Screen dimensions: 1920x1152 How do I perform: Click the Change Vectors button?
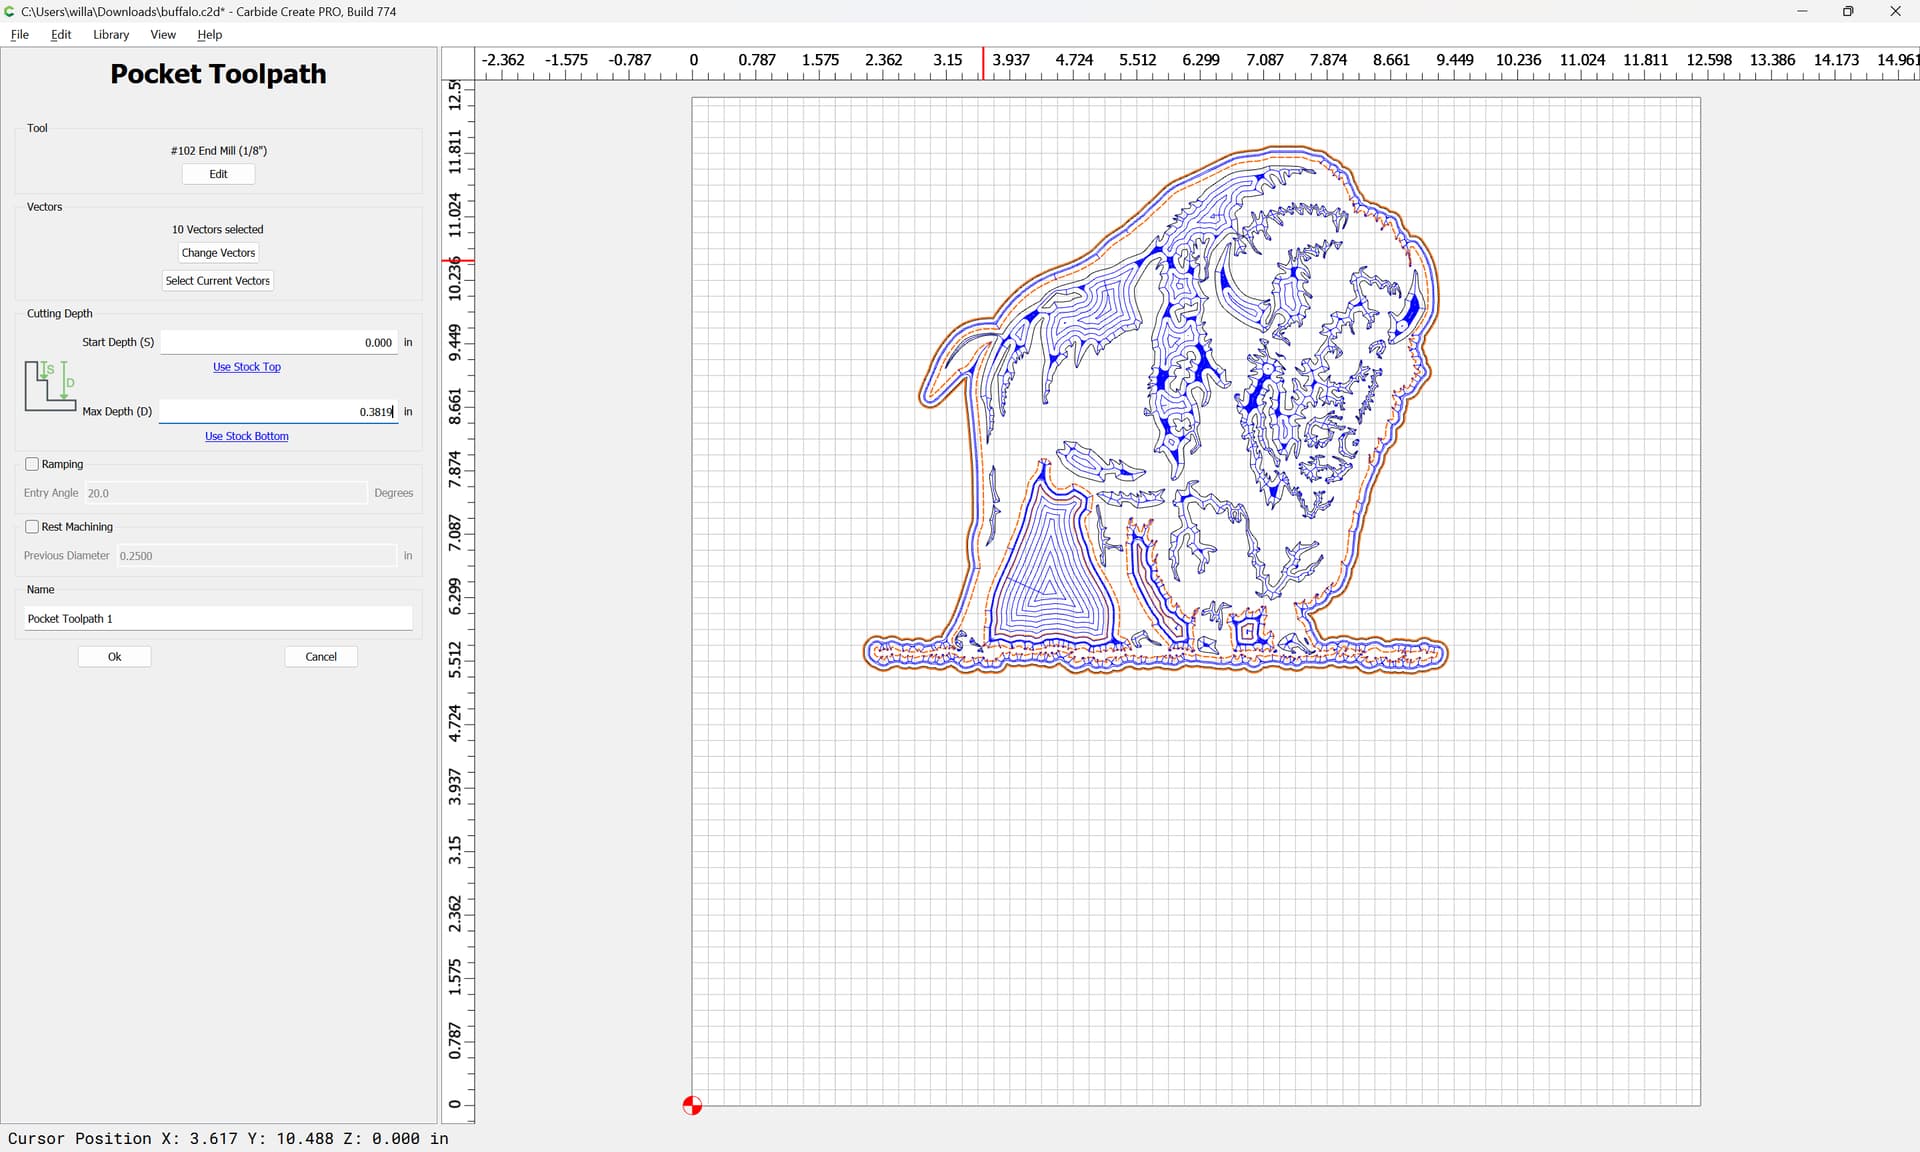[x=218, y=253]
